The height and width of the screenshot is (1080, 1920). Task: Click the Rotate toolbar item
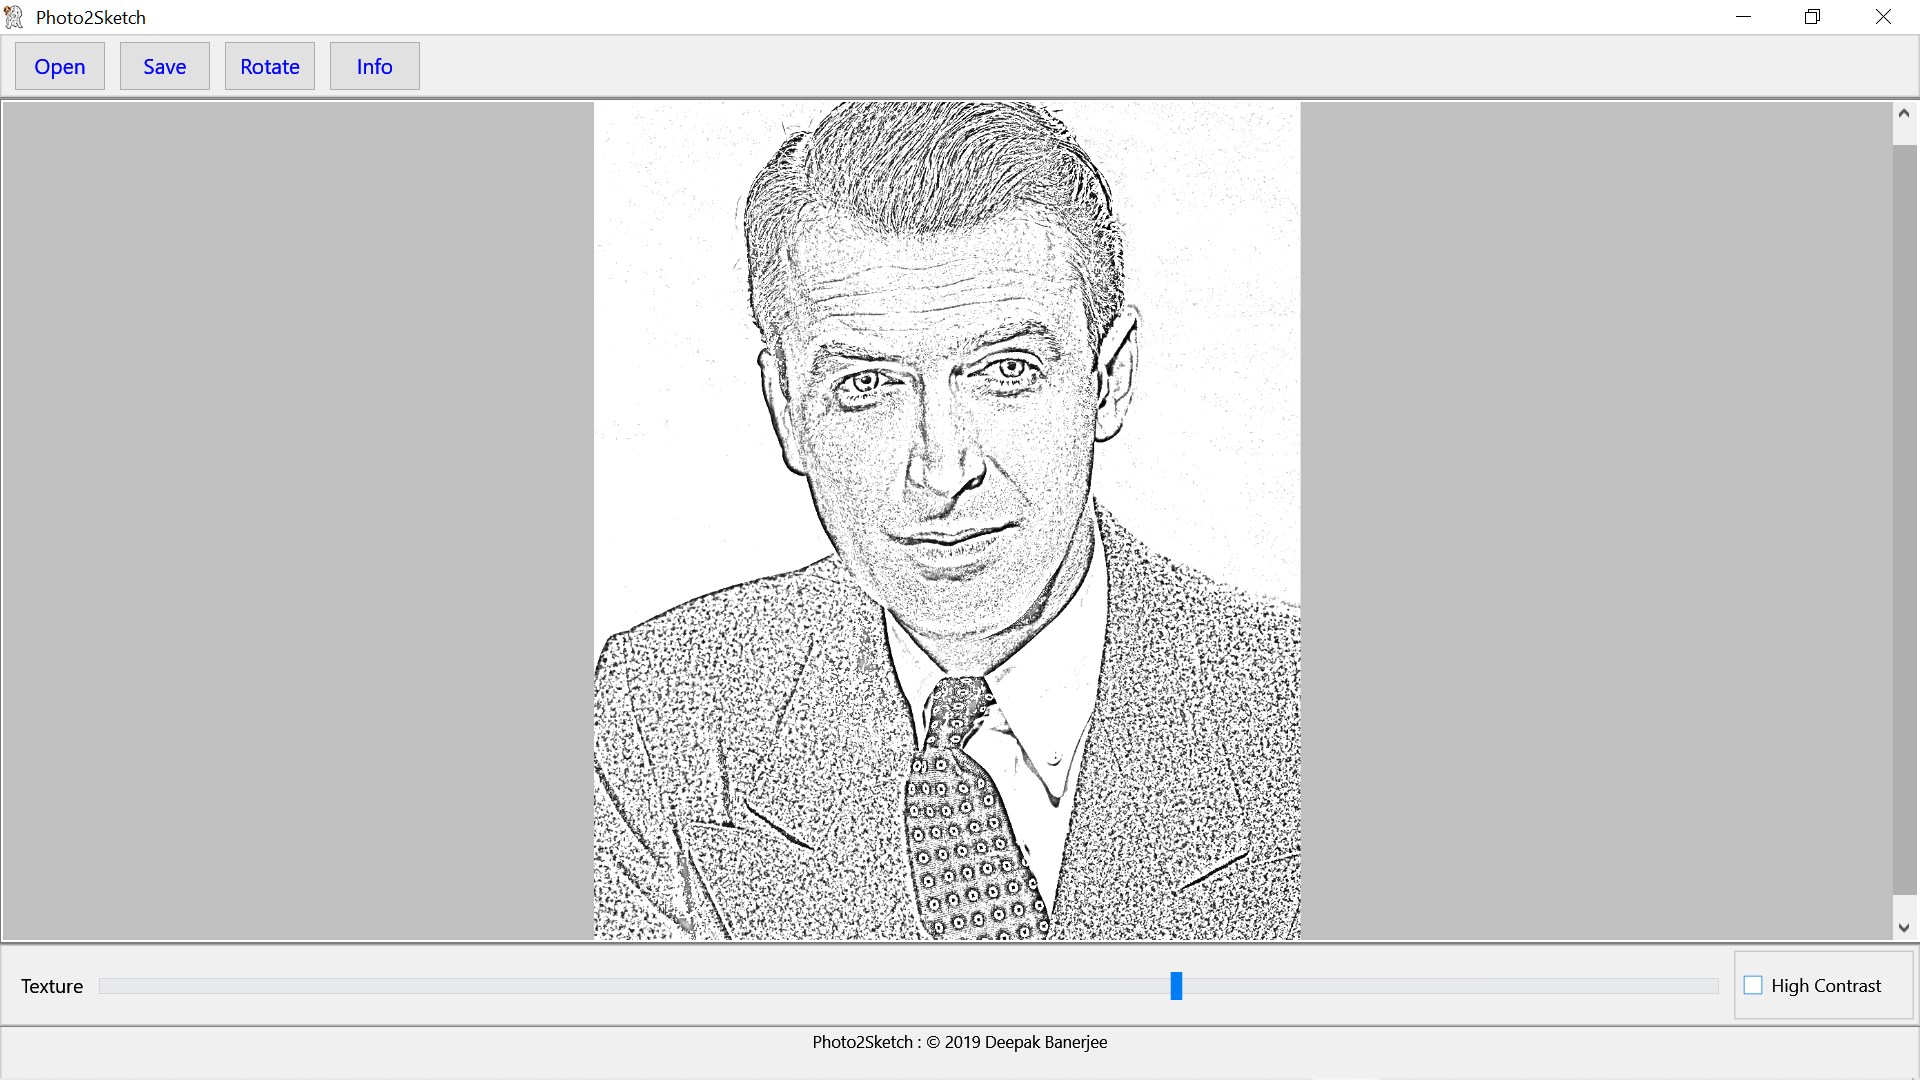coord(269,66)
